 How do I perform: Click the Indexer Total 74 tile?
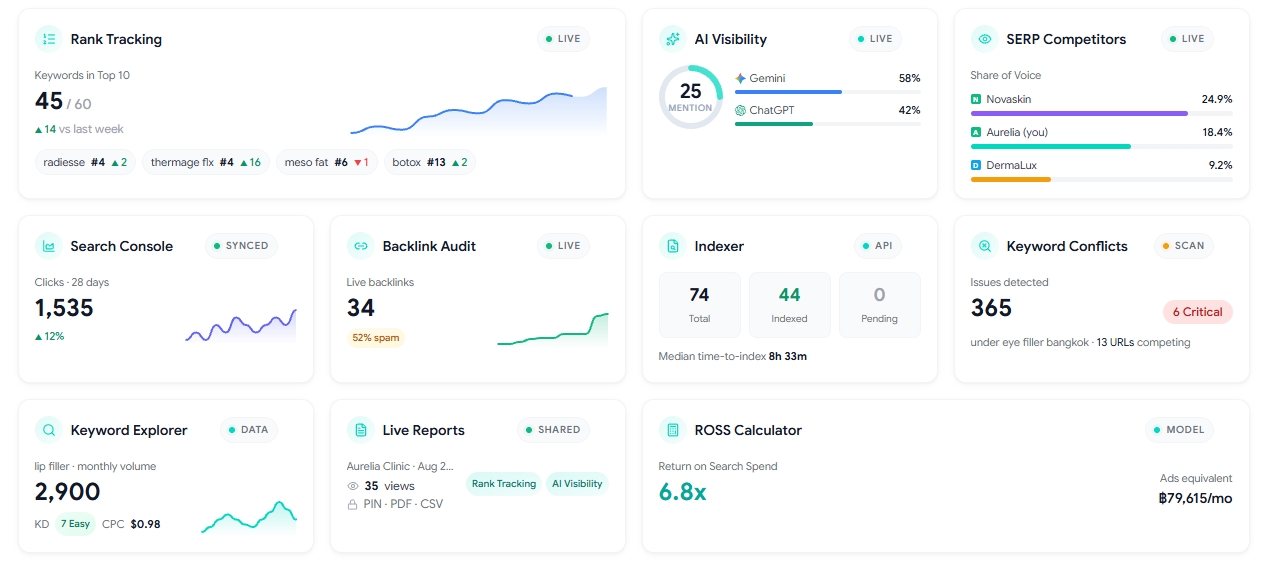[700, 305]
